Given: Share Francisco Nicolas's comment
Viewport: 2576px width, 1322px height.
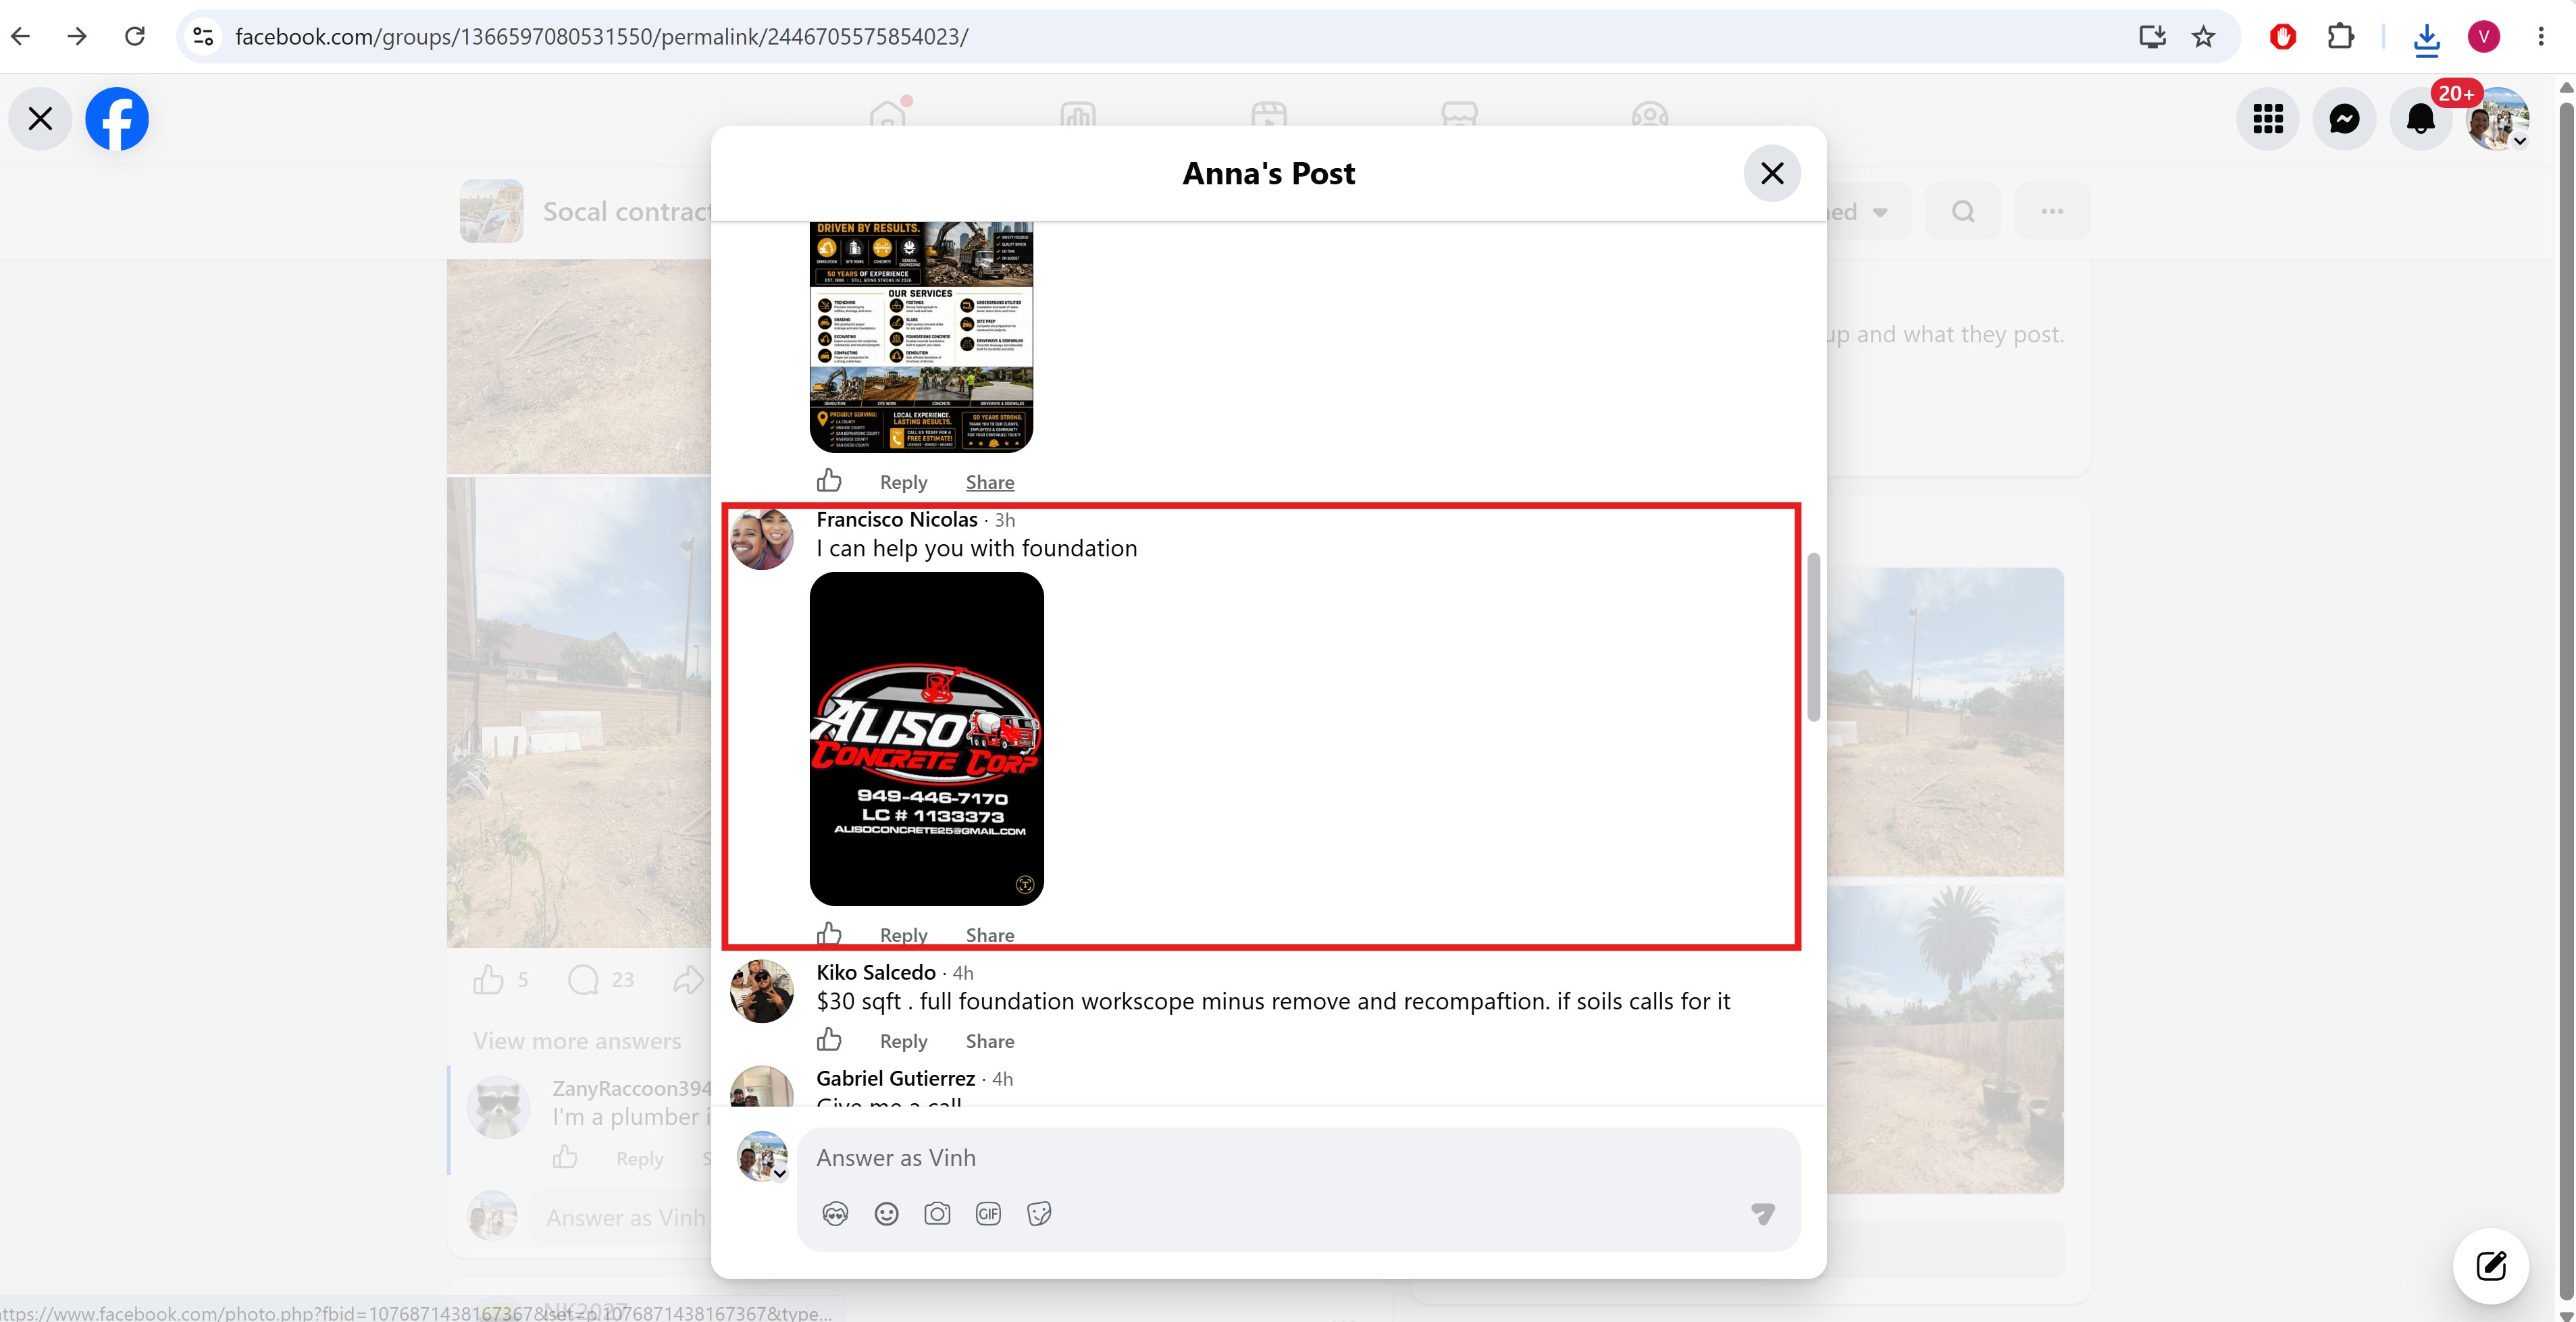Looking at the screenshot, I should tap(990, 935).
